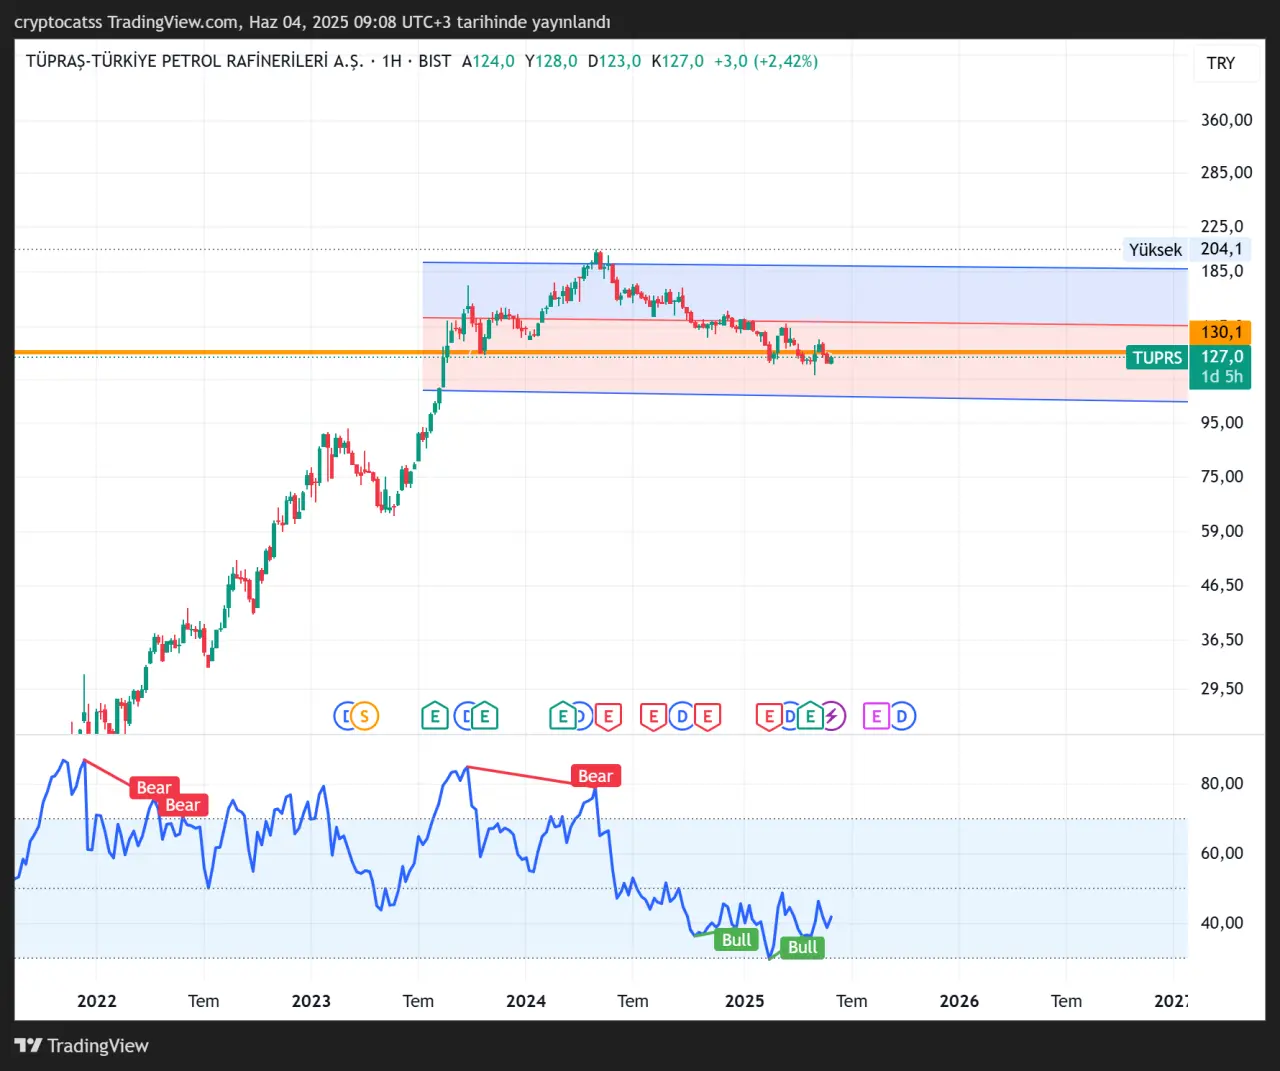This screenshot has height=1071, width=1280.
Task: Click the 2025 label on time axis
Action: (x=745, y=1001)
